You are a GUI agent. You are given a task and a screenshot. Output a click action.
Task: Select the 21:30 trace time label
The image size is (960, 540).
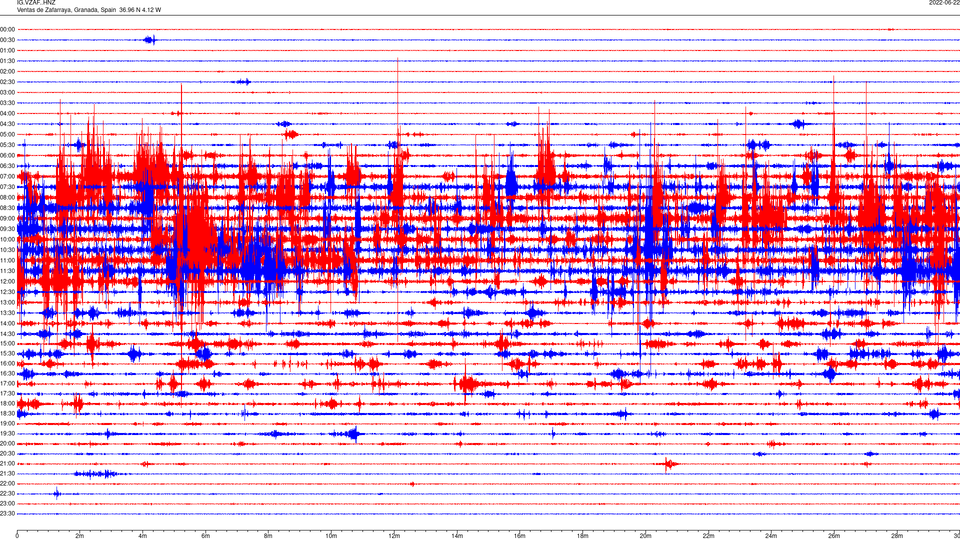point(7,474)
